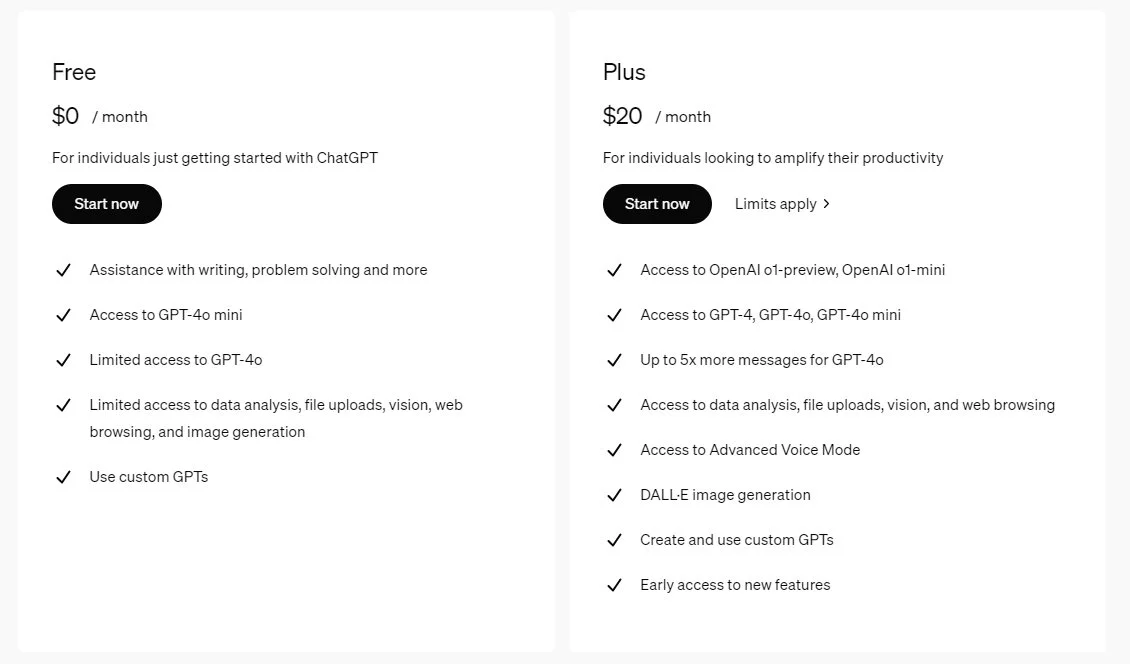Click checkmark next to Advanced Voice Mode
Viewport: 1130px width, 664px height.
(614, 450)
